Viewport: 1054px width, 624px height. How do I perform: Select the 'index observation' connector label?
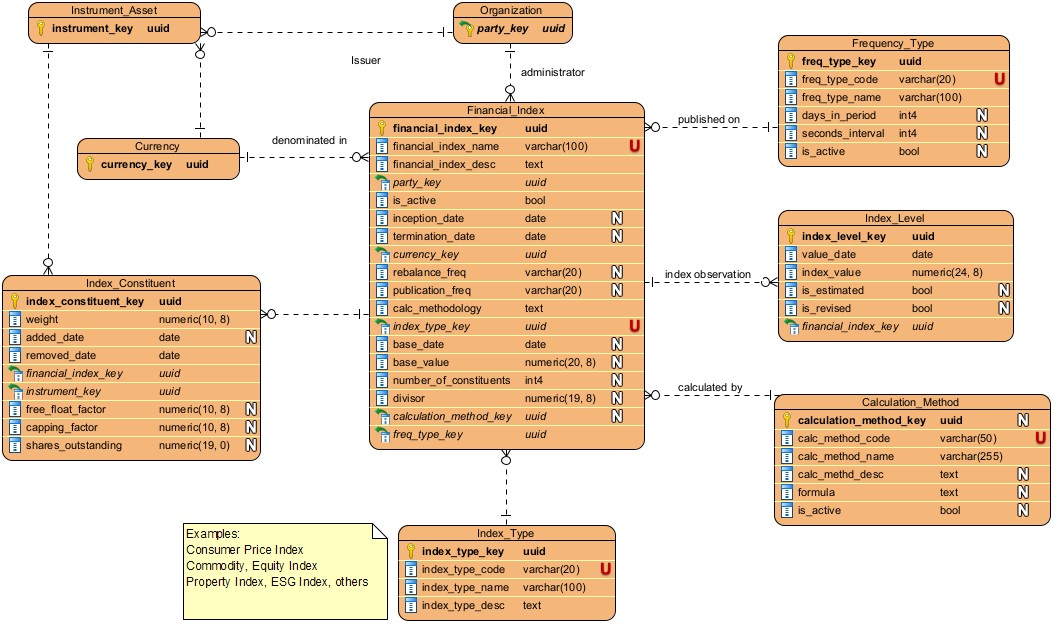click(x=707, y=274)
